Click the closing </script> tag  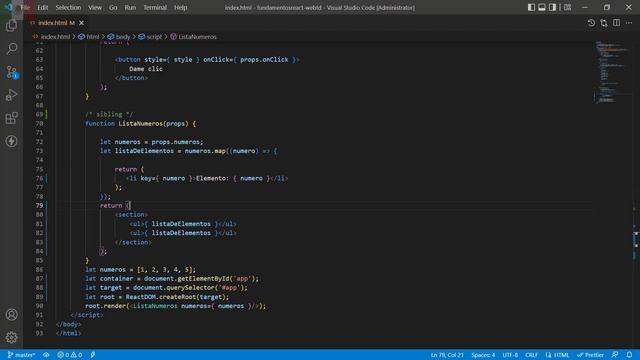pyautogui.click(x=87, y=315)
